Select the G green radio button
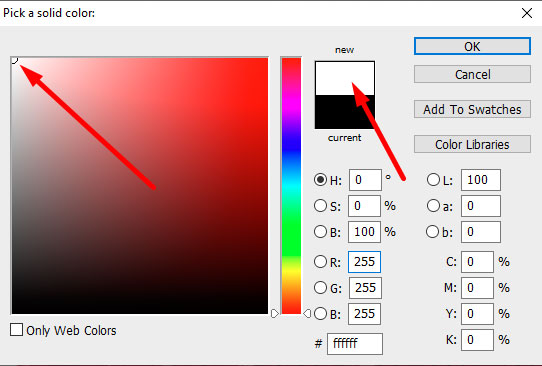The width and height of the screenshot is (542, 366). pyautogui.click(x=320, y=288)
